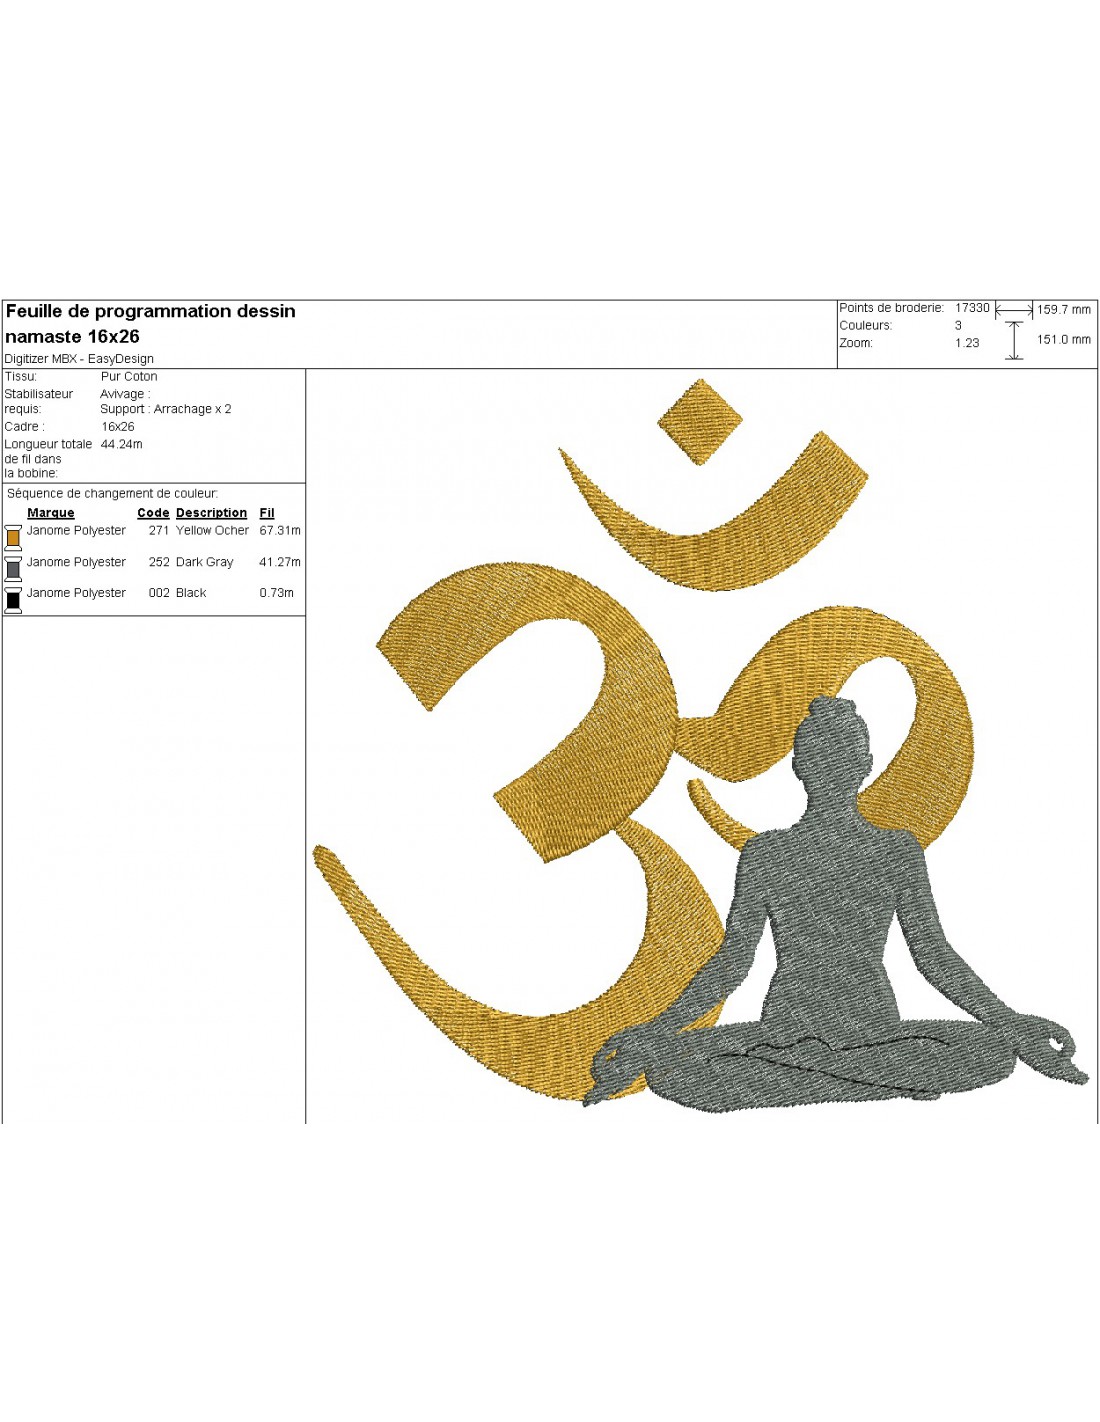This screenshot has width=1100, height=1422.
Task: Click the fabric value 'Pur Coton'
Action: 129,377
